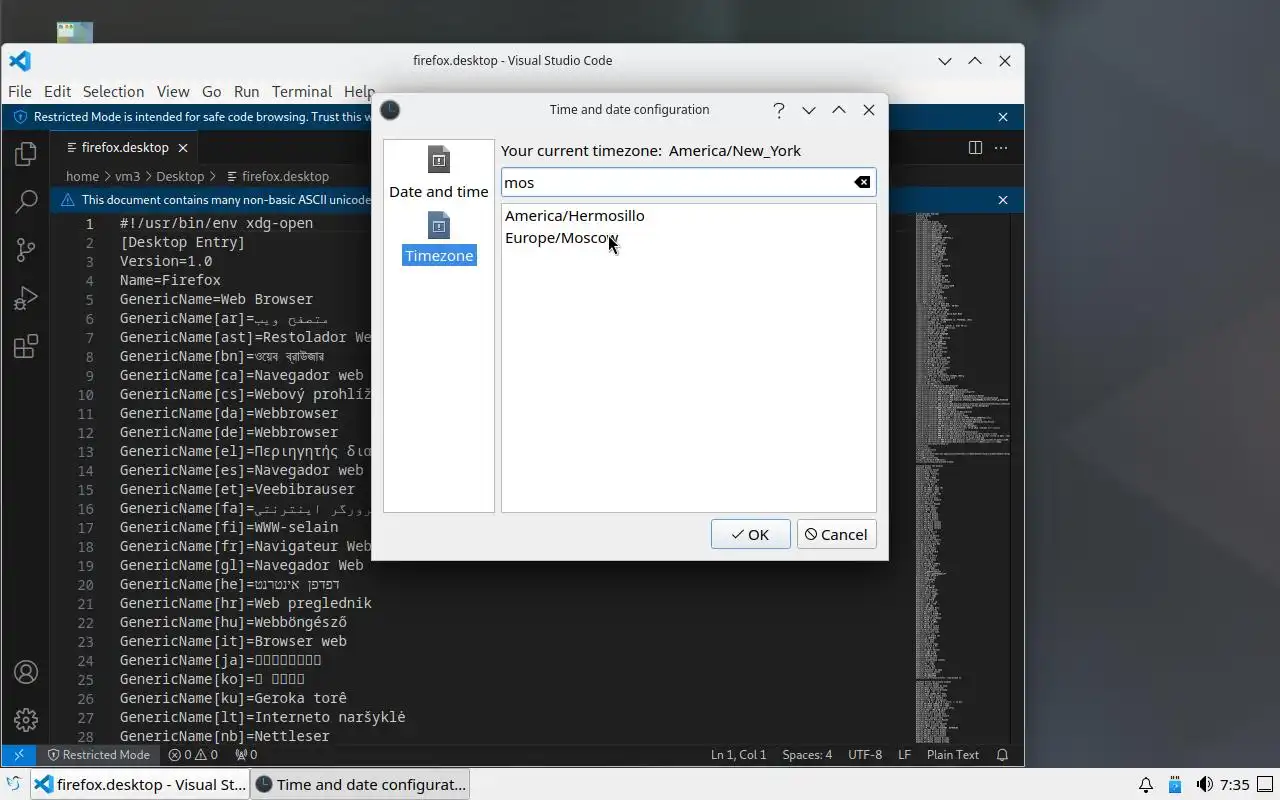Viewport: 1280px width, 800px height.
Task: Close the firefox.desktop editor tab
Action: (183, 148)
